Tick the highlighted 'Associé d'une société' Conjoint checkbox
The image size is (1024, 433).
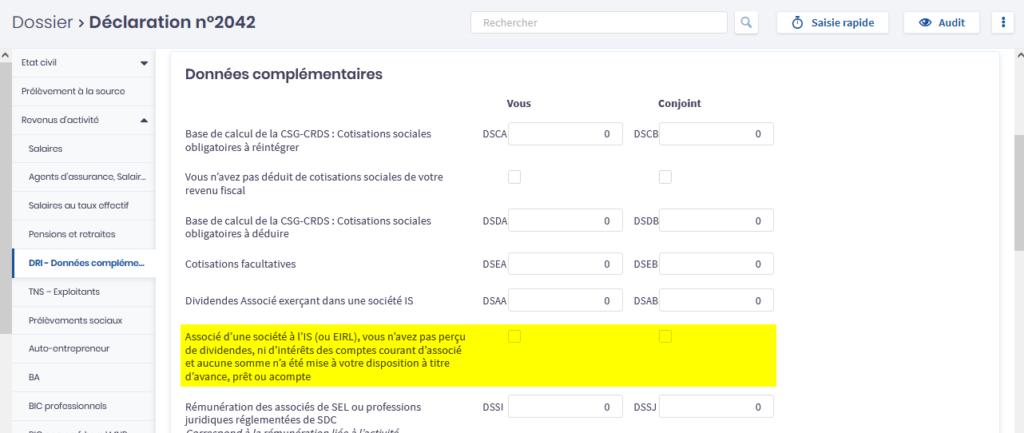[x=665, y=337]
